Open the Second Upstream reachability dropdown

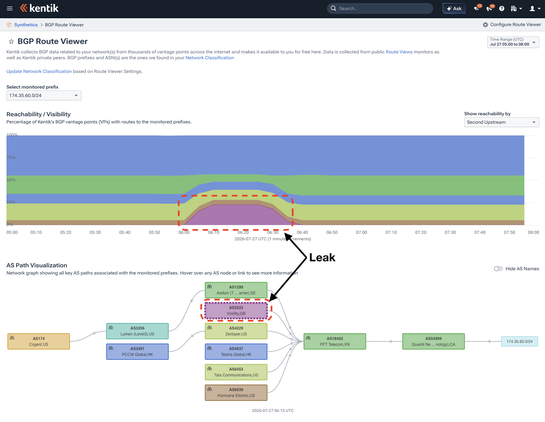click(x=501, y=122)
